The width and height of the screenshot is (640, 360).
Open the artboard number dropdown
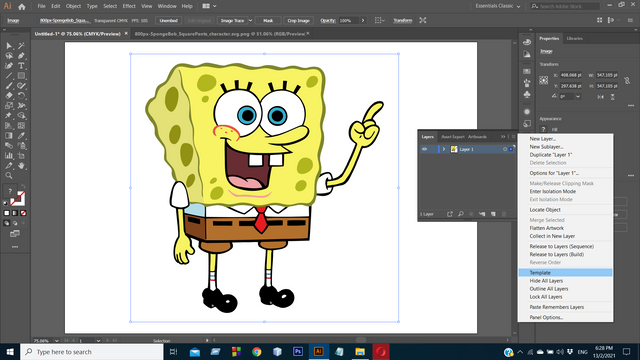point(98,340)
